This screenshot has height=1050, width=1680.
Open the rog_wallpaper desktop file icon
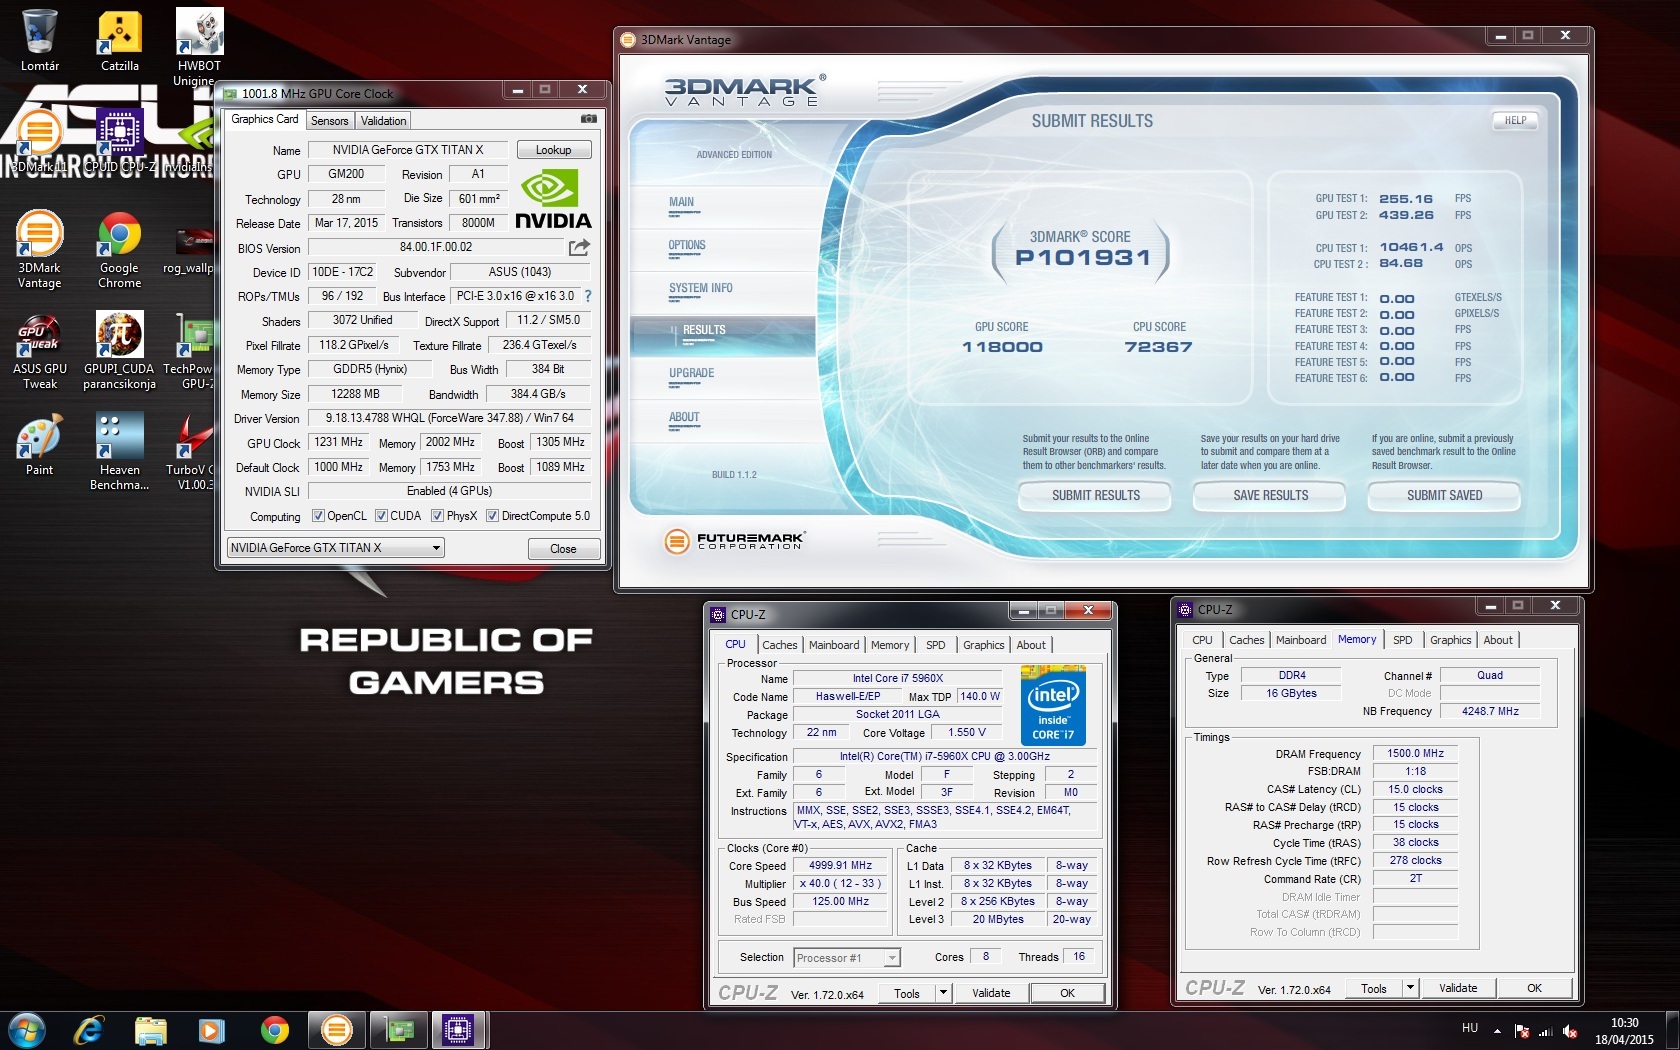(190, 250)
